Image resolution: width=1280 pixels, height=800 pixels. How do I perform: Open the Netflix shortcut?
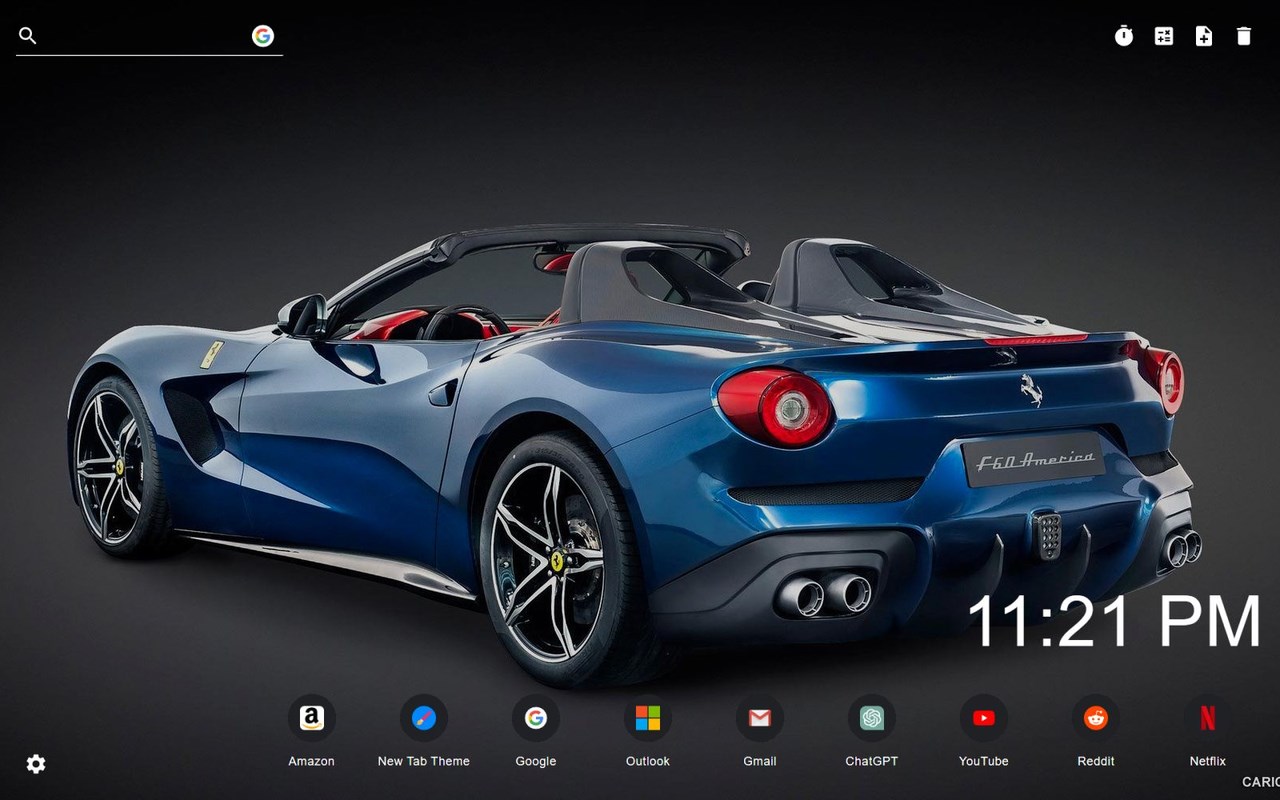pos(1208,718)
